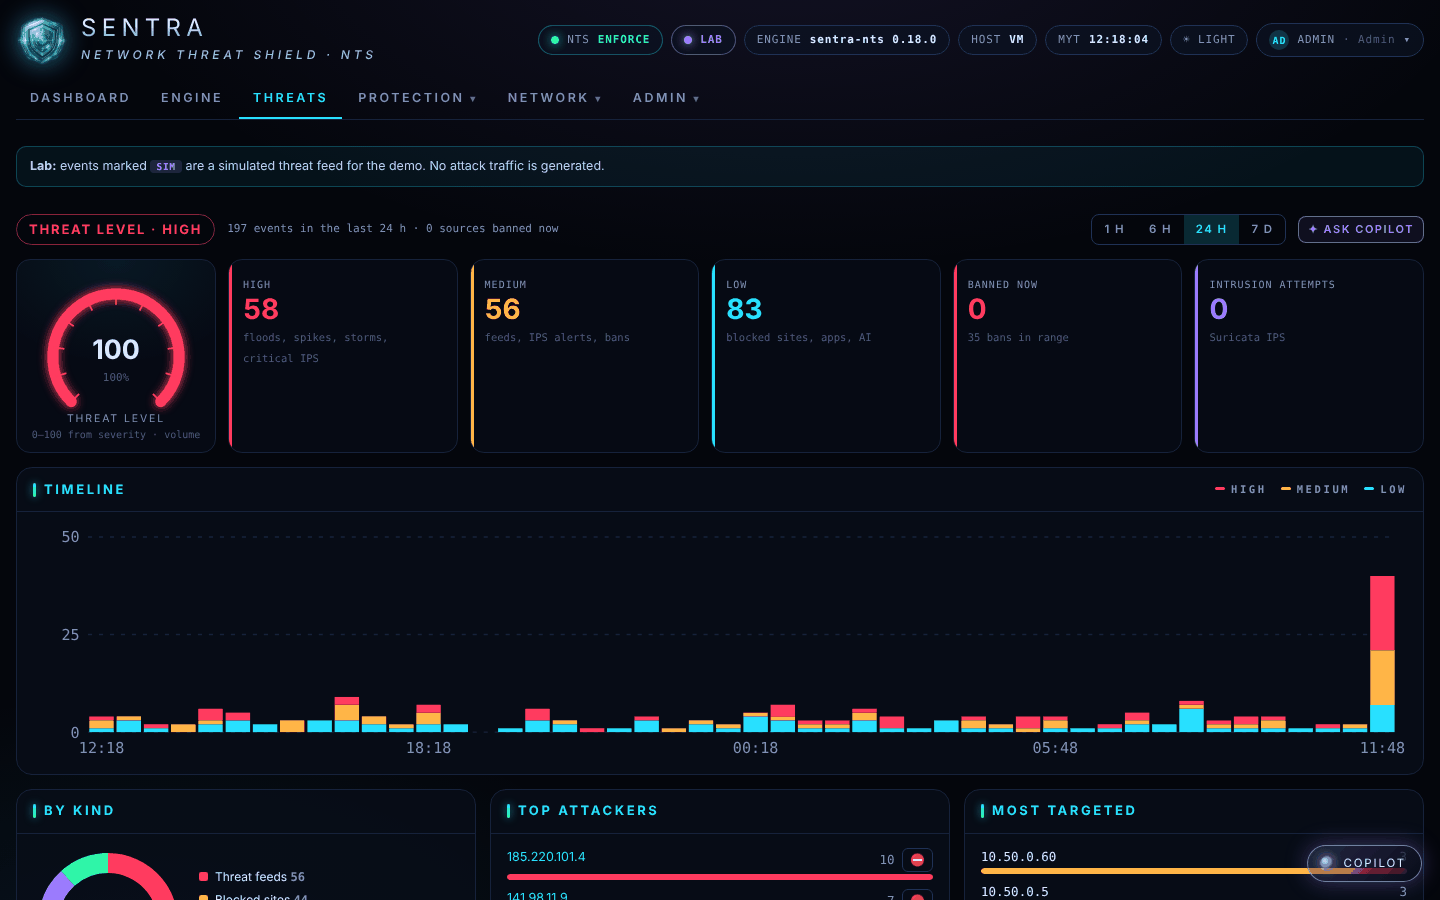Select the 6 H time range
The width and height of the screenshot is (1440, 900).
1160,229
